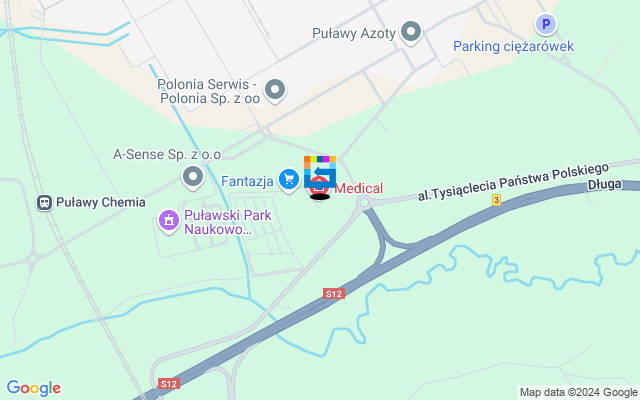640x400 pixels.
Task: Click the Fantazja store label
Action: click(x=247, y=181)
